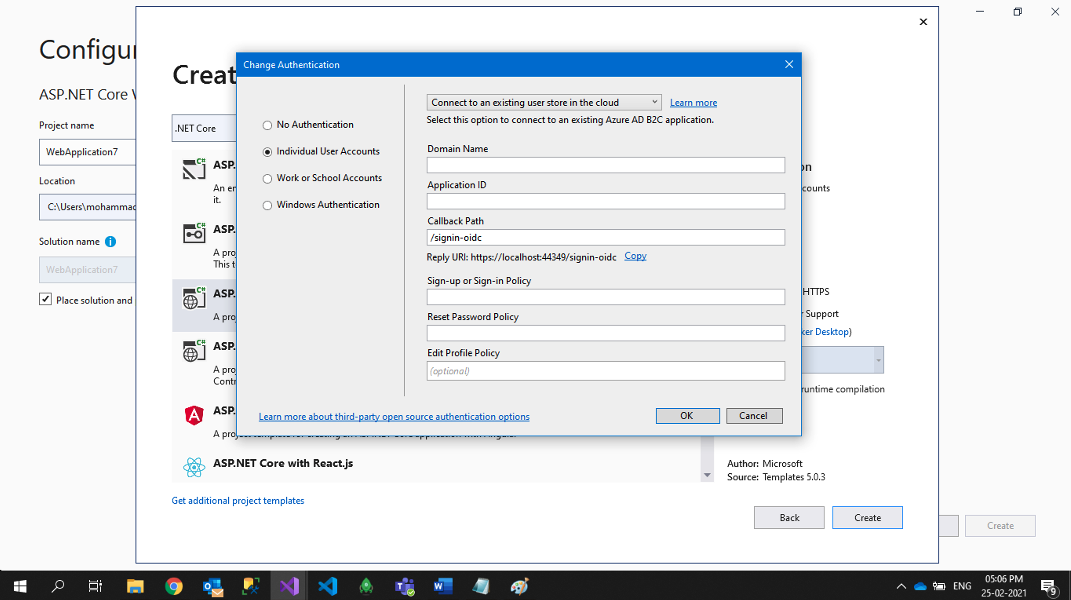Launch Google Chrome from taskbar

[174, 586]
